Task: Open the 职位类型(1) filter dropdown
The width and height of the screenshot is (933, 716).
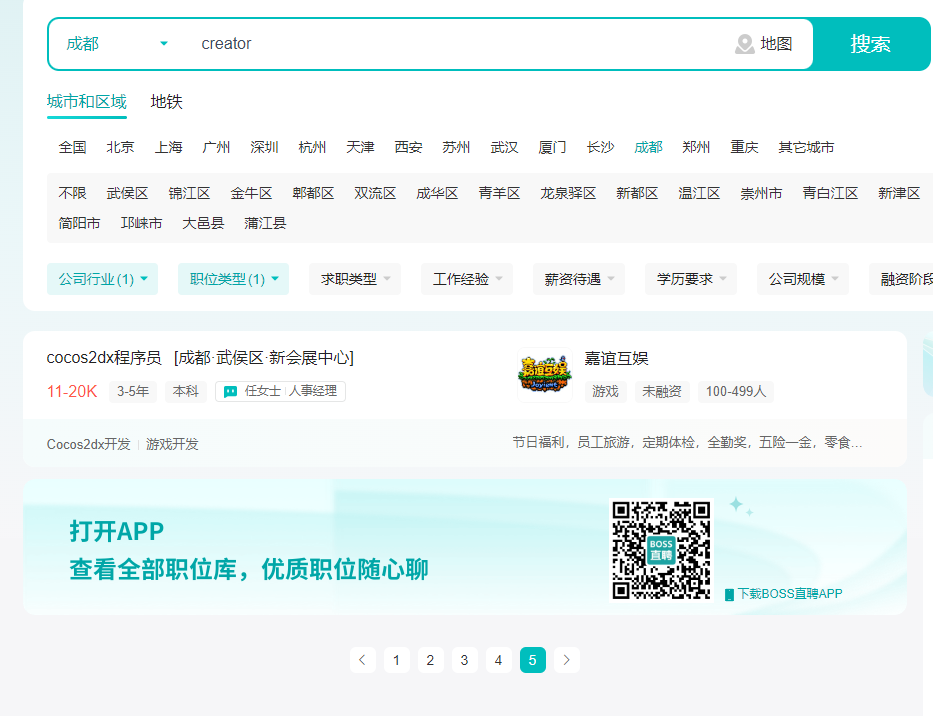Action: click(x=233, y=279)
